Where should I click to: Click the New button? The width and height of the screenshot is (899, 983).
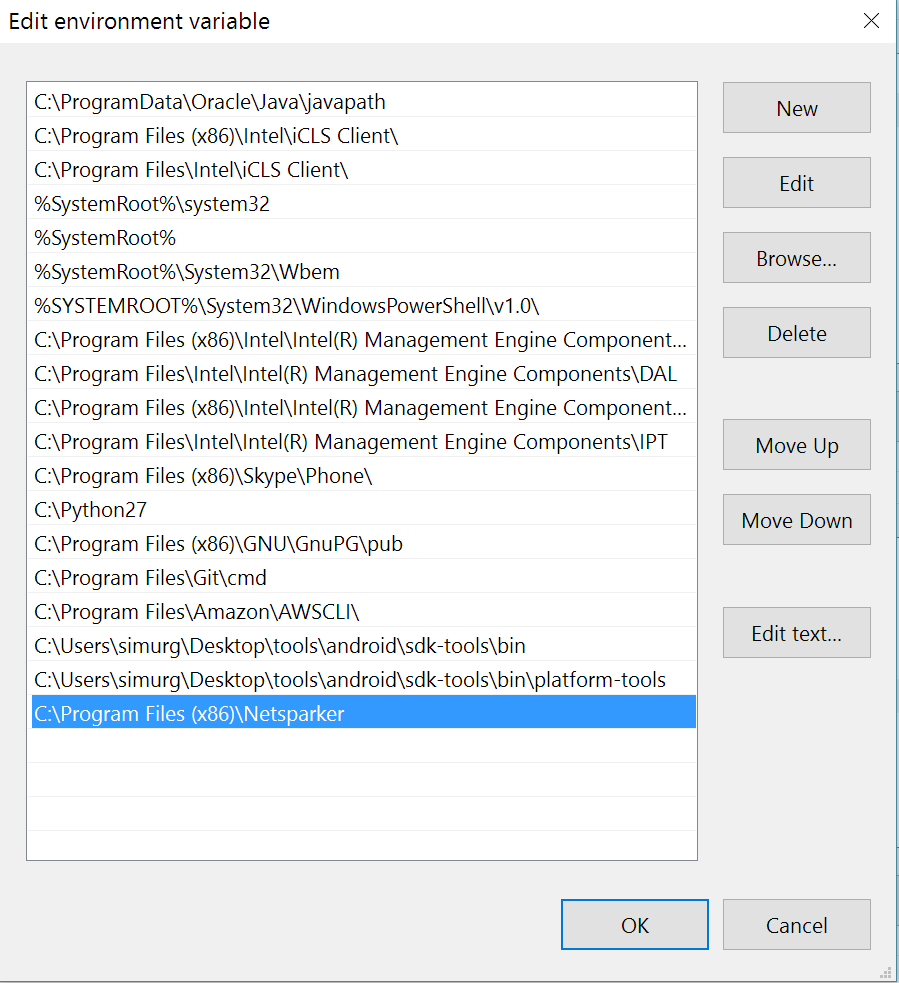point(796,107)
